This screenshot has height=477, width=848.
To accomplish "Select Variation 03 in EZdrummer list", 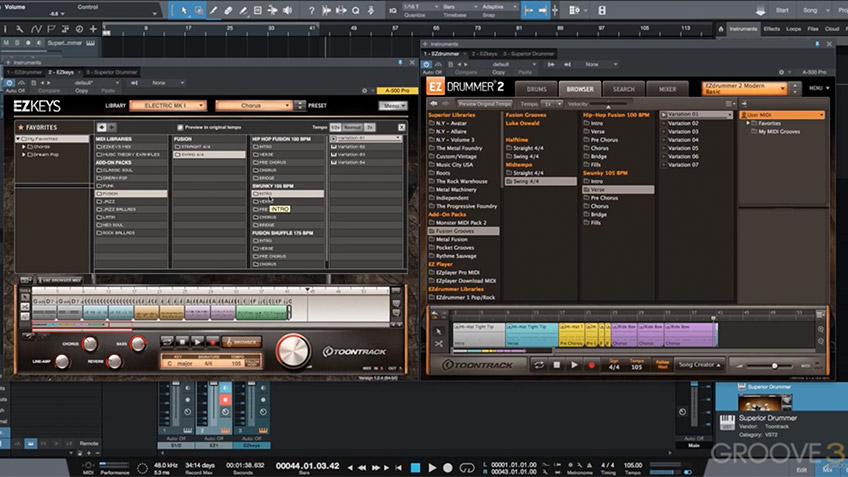I will click(x=683, y=131).
